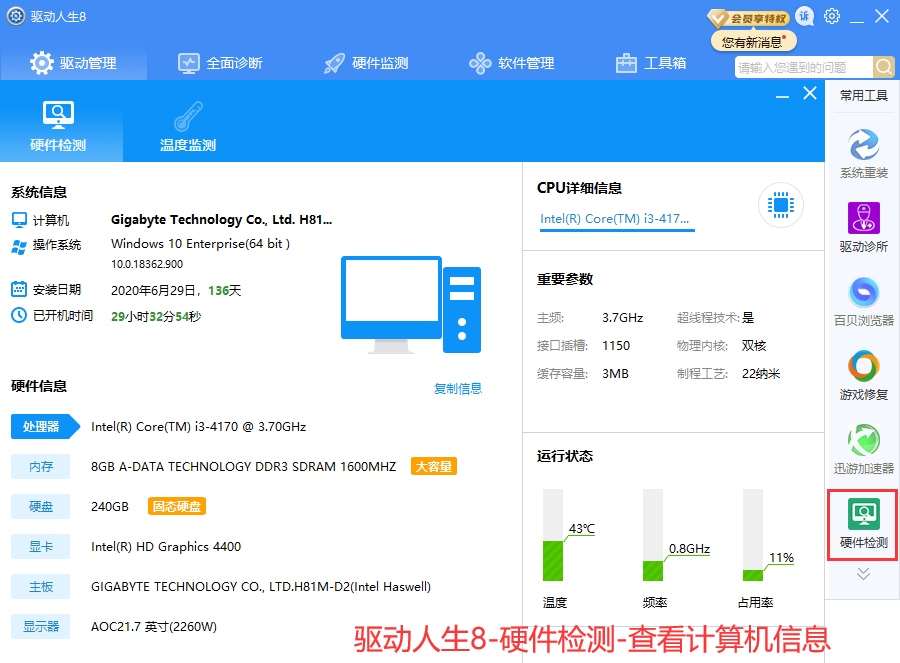This screenshot has width=900, height=663.
Task: Open the 工具箱 tab
Action: [x=651, y=63]
